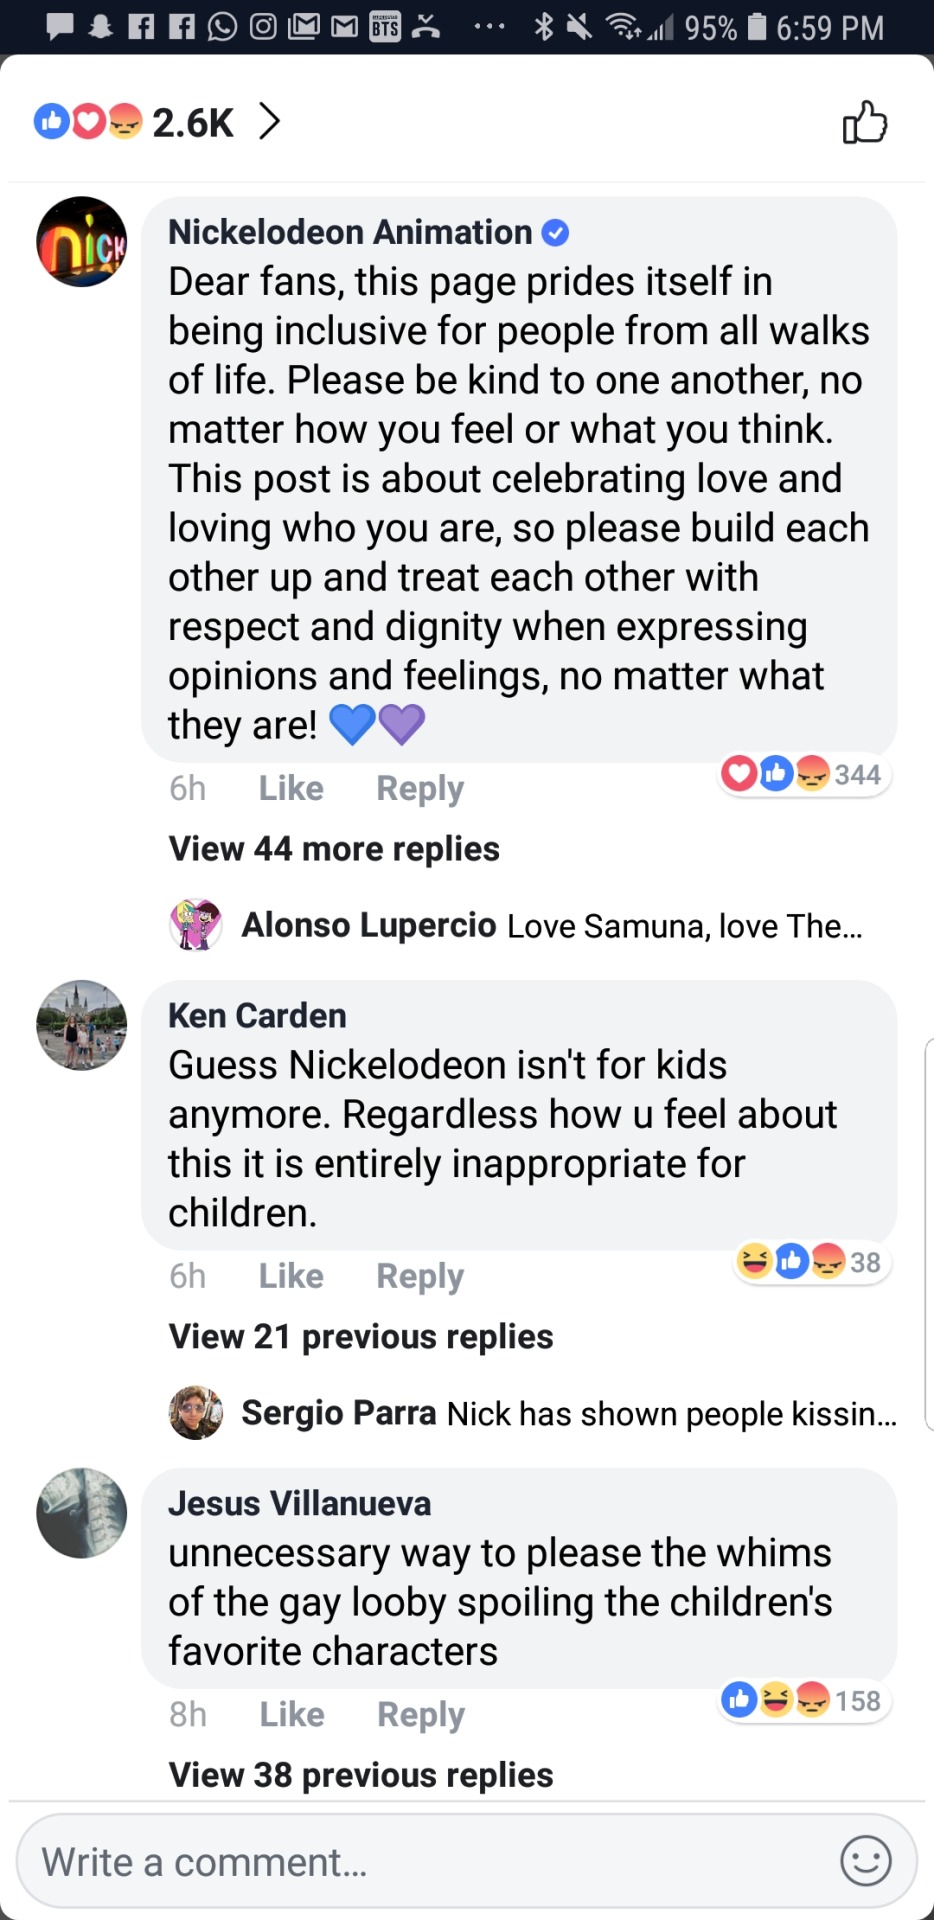934x1920 pixels.
Task: Like Ken Carden's comment
Action: pyautogui.click(x=291, y=1276)
